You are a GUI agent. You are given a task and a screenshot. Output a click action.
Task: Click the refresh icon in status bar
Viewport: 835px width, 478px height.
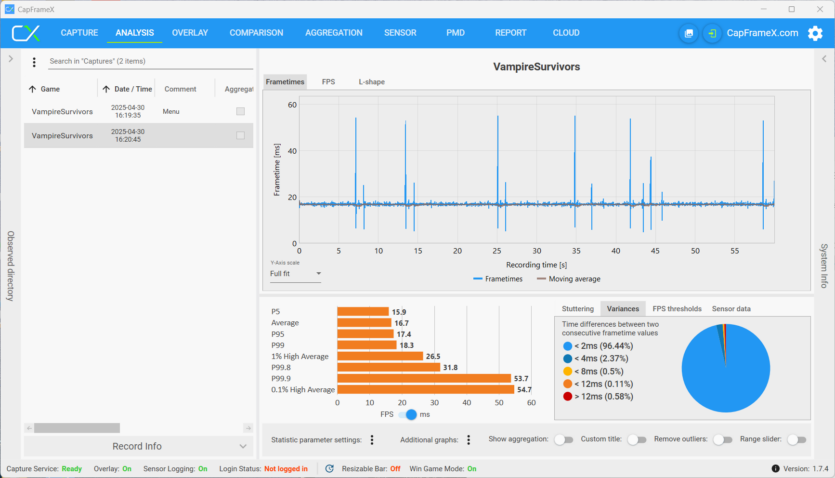pos(330,468)
